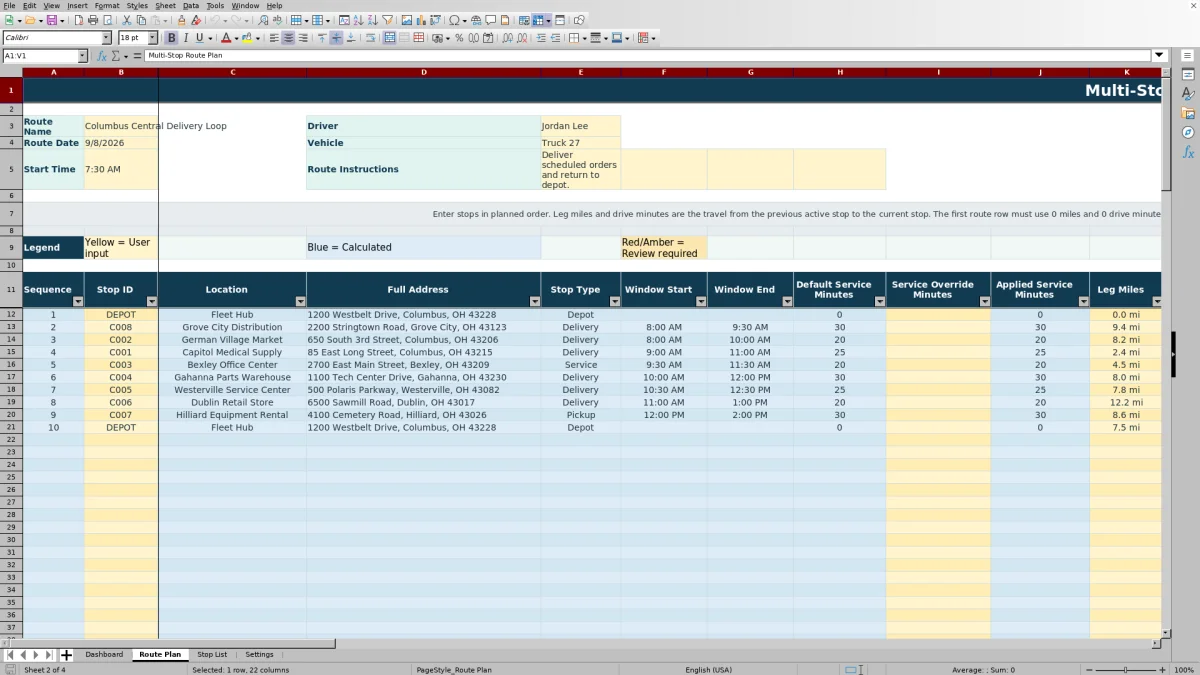Toggle Wrap Text
This screenshot has width=1200, height=675.
[x=370, y=38]
